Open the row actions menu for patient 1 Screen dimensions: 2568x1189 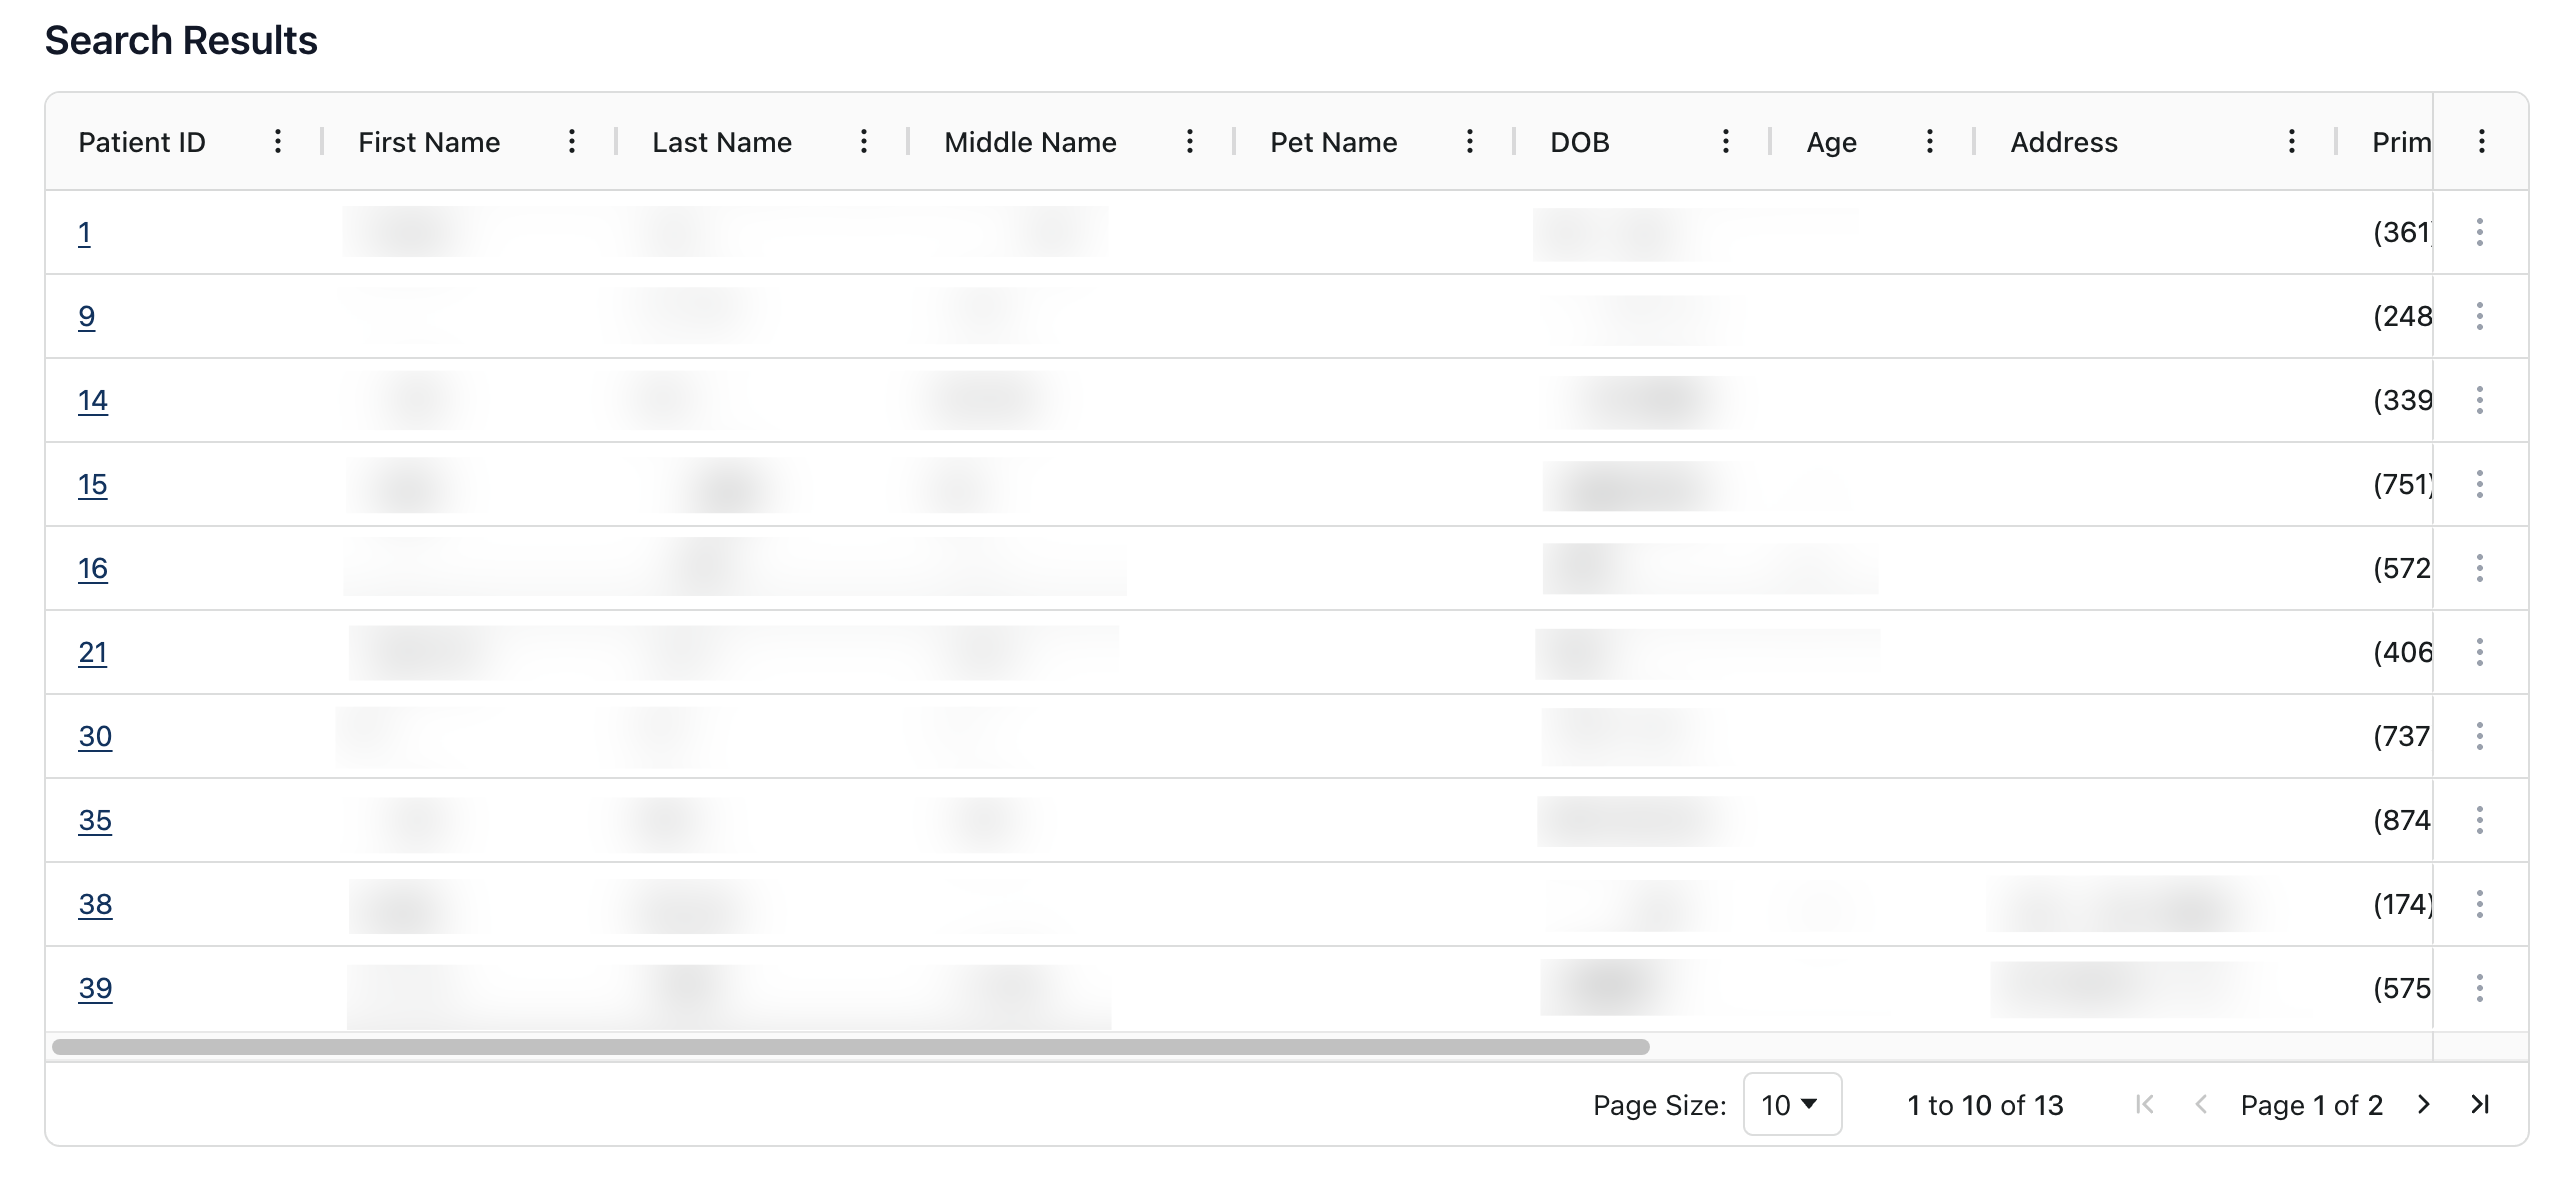pyautogui.click(x=2480, y=233)
